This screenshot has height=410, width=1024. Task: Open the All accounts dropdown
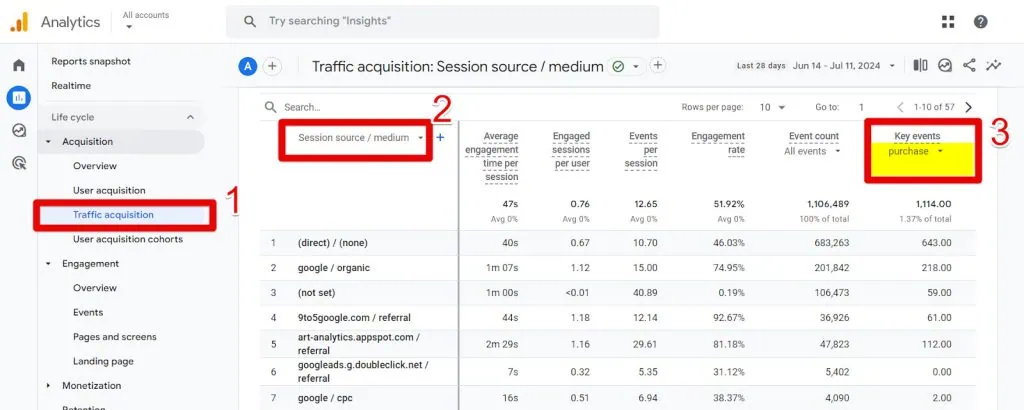[x=146, y=20]
